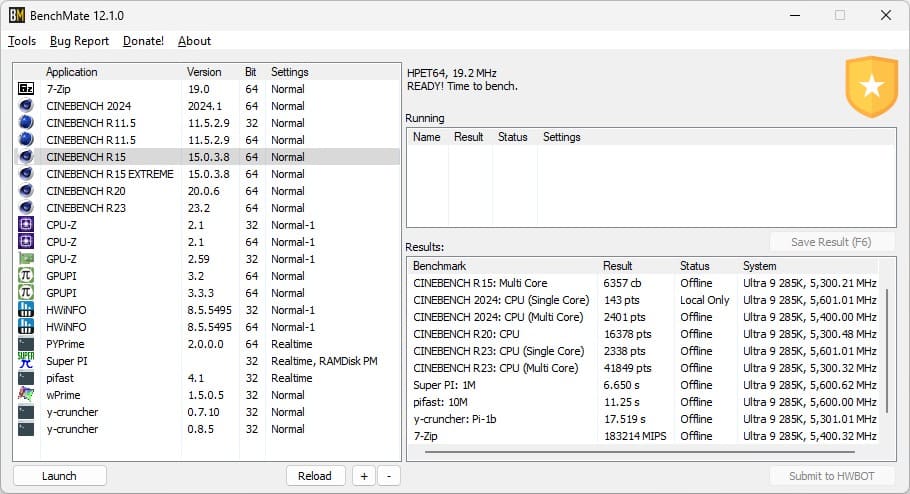Click the CINEBENCH R15 EXTREME icon
The height and width of the screenshot is (494, 910).
click(26, 174)
